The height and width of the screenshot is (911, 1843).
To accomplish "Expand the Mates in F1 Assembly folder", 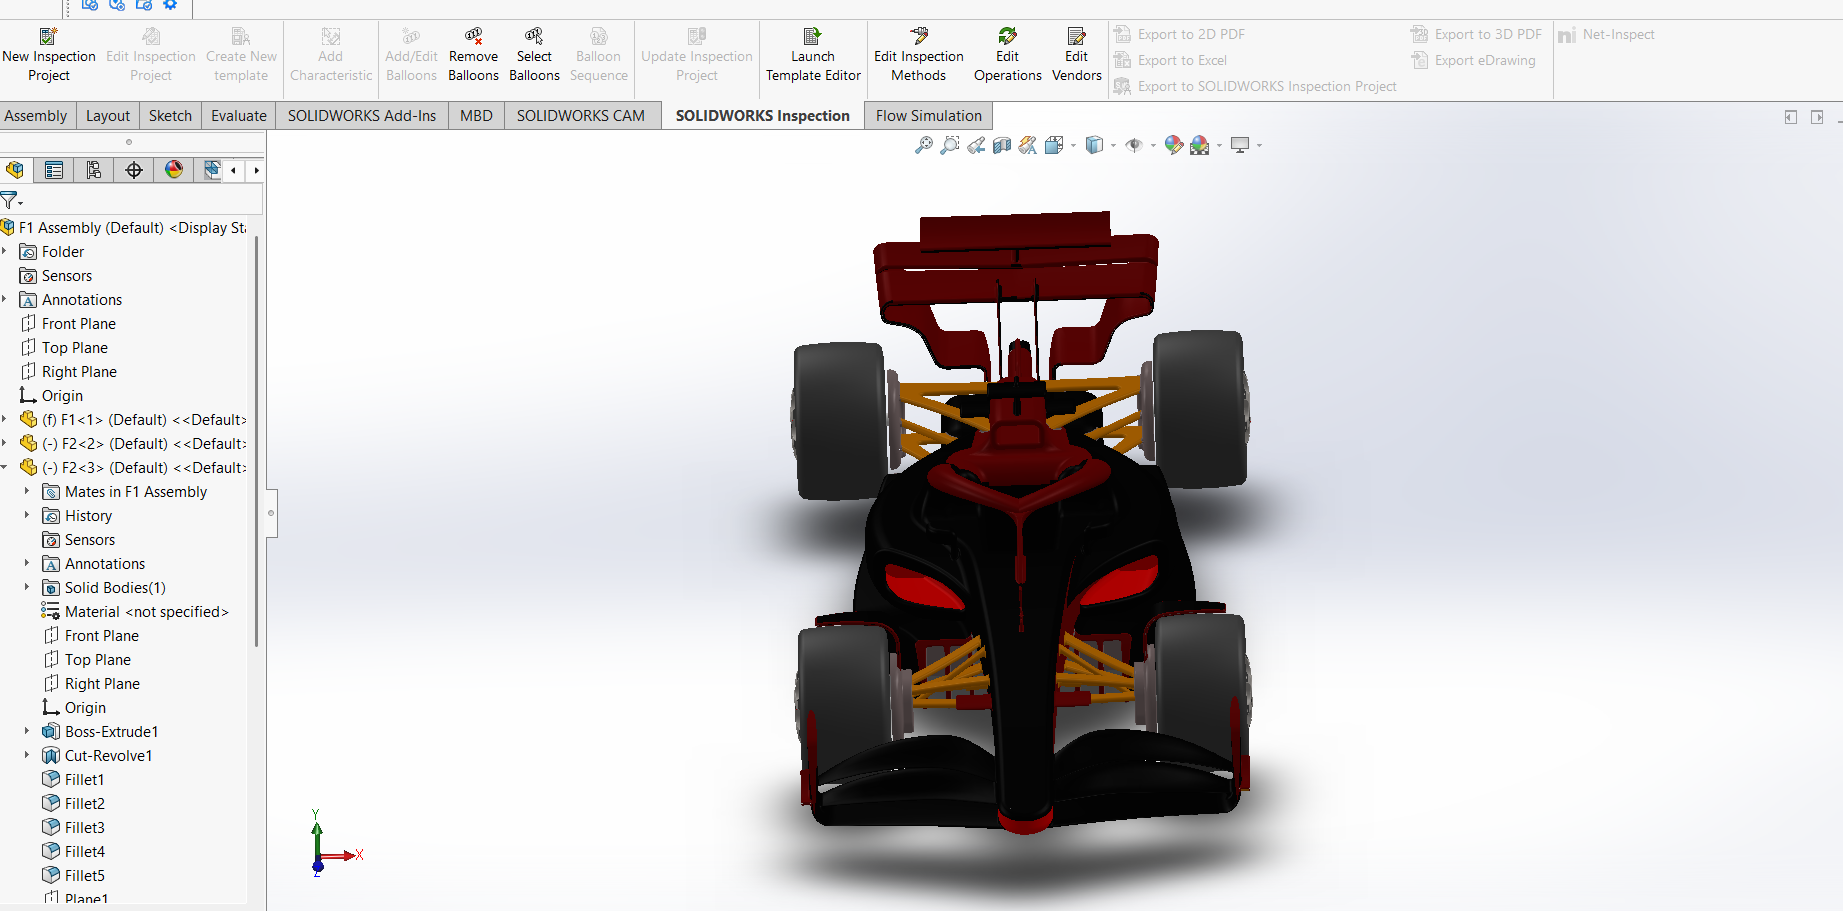I will (26, 491).
